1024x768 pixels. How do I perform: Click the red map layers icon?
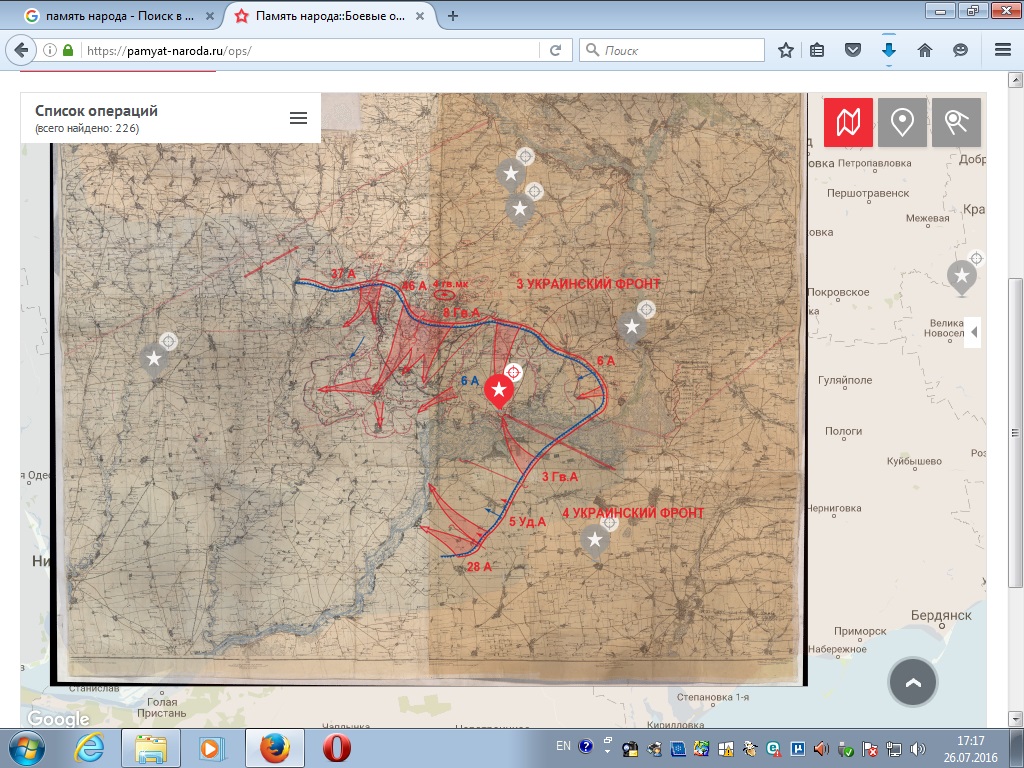[x=848, y=123]
